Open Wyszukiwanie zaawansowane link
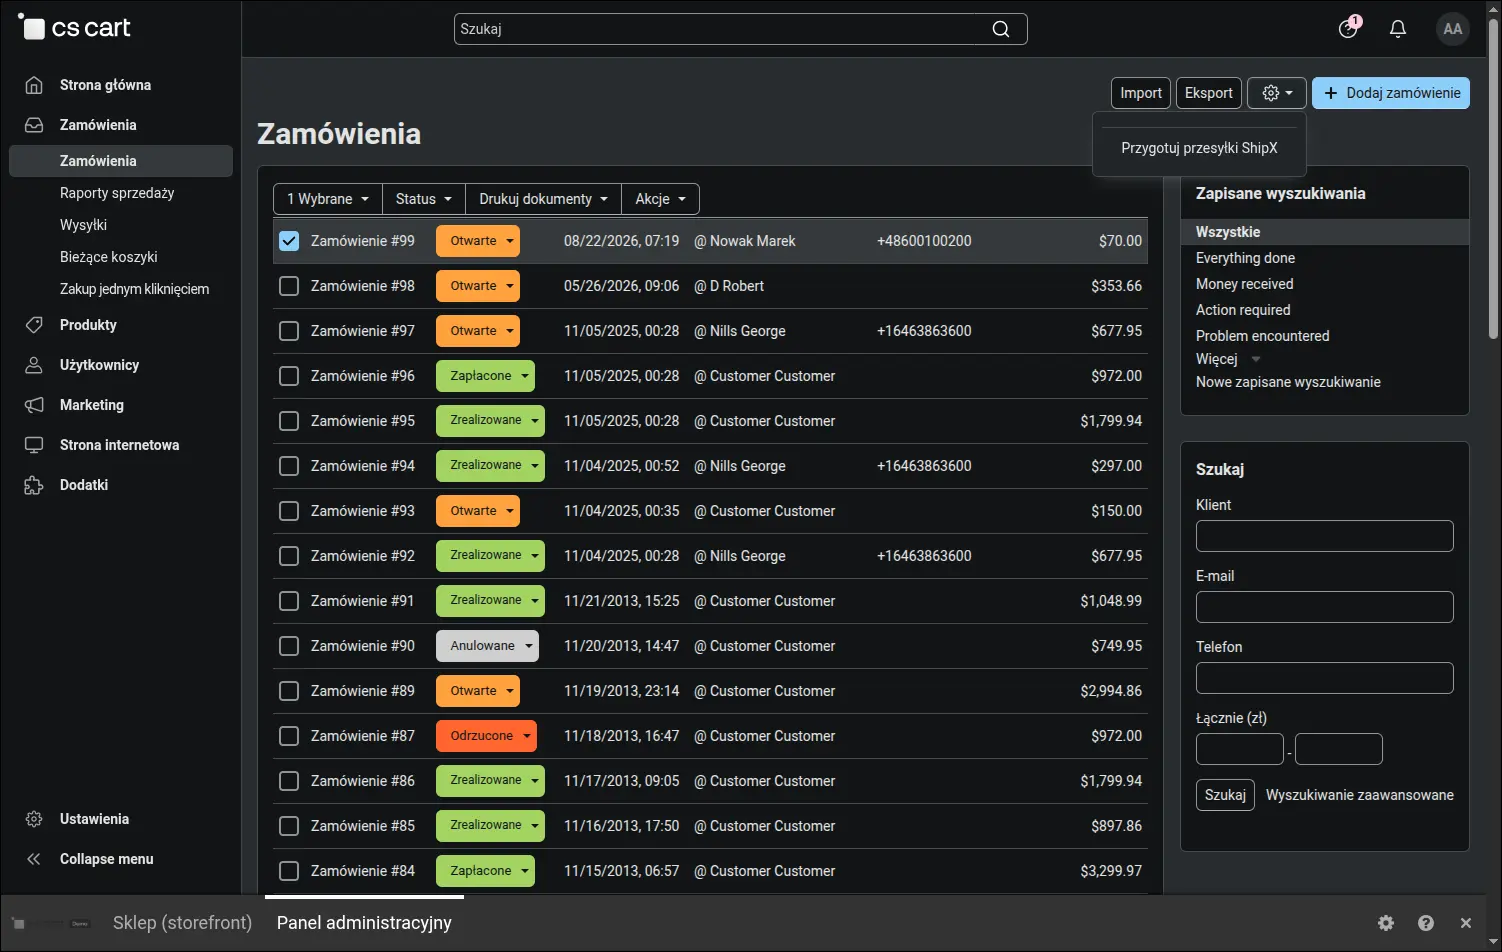This screenshot has height=952, width=1502. (x=1360, y=795)
